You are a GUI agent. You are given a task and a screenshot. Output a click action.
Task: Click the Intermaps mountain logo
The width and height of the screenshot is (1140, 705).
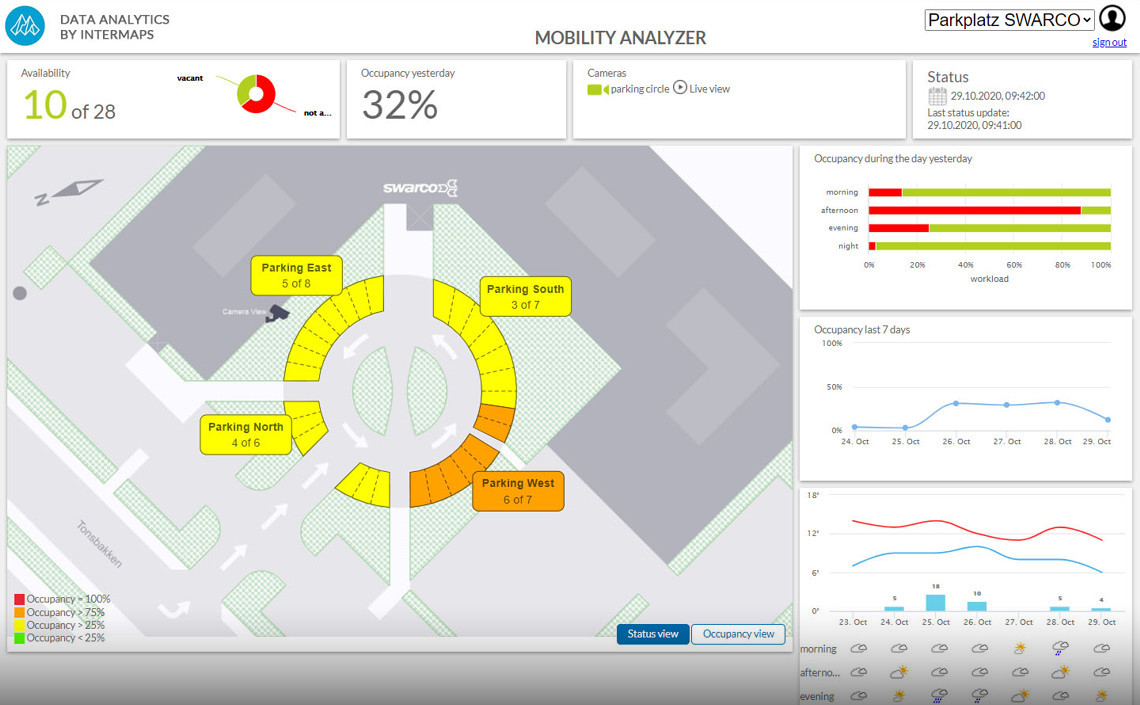click(25, 25)
